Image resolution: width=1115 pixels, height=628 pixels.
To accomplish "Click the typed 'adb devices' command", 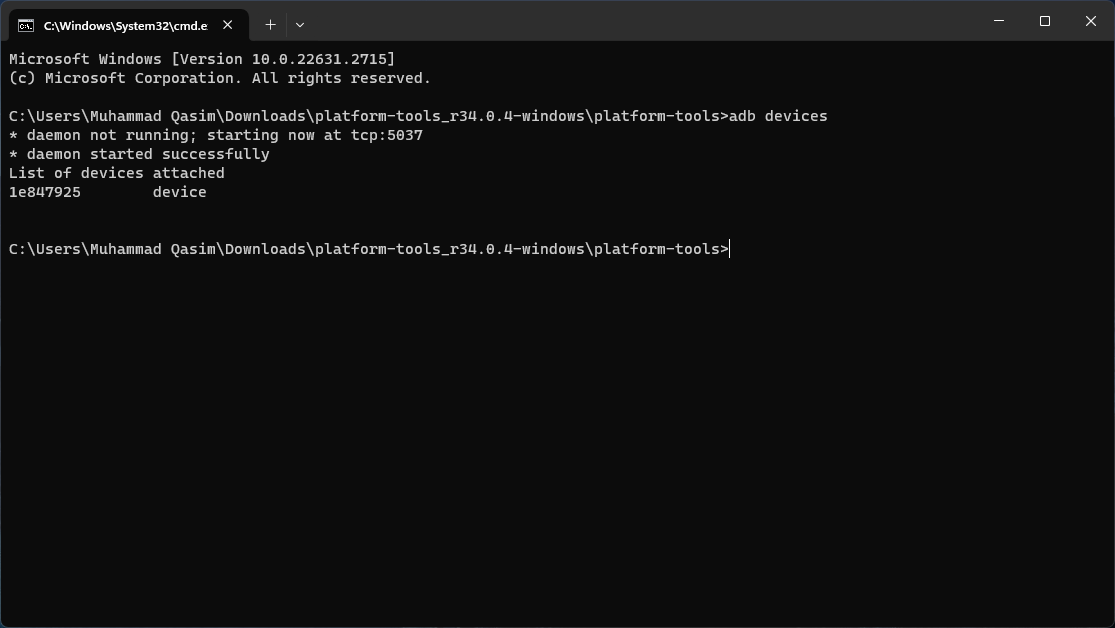I will [x=778, y=116].
